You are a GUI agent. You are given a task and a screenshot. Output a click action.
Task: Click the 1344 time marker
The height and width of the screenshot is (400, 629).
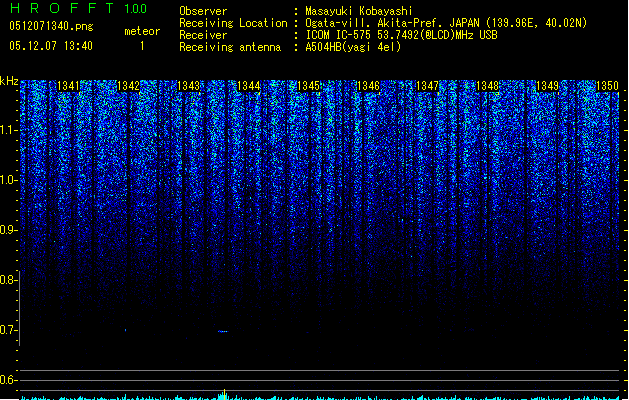click(248, 86)
